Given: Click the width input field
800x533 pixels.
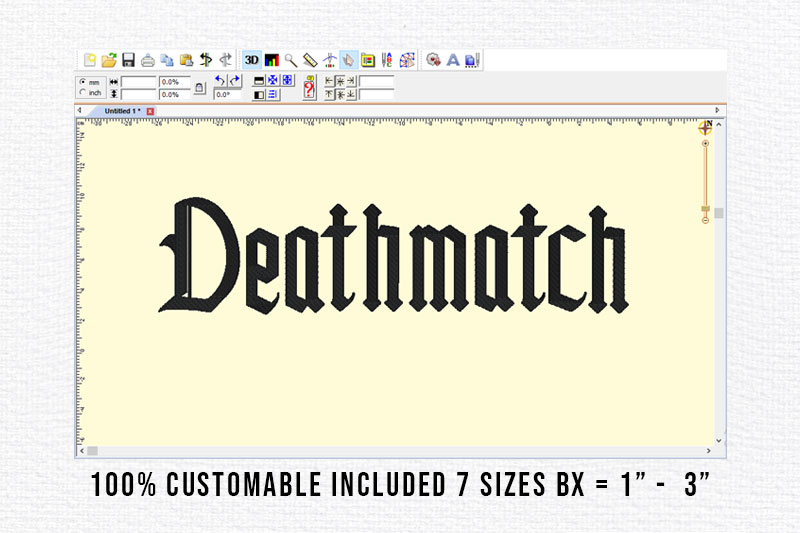Looking at the screenshot, I should point(138,82).
